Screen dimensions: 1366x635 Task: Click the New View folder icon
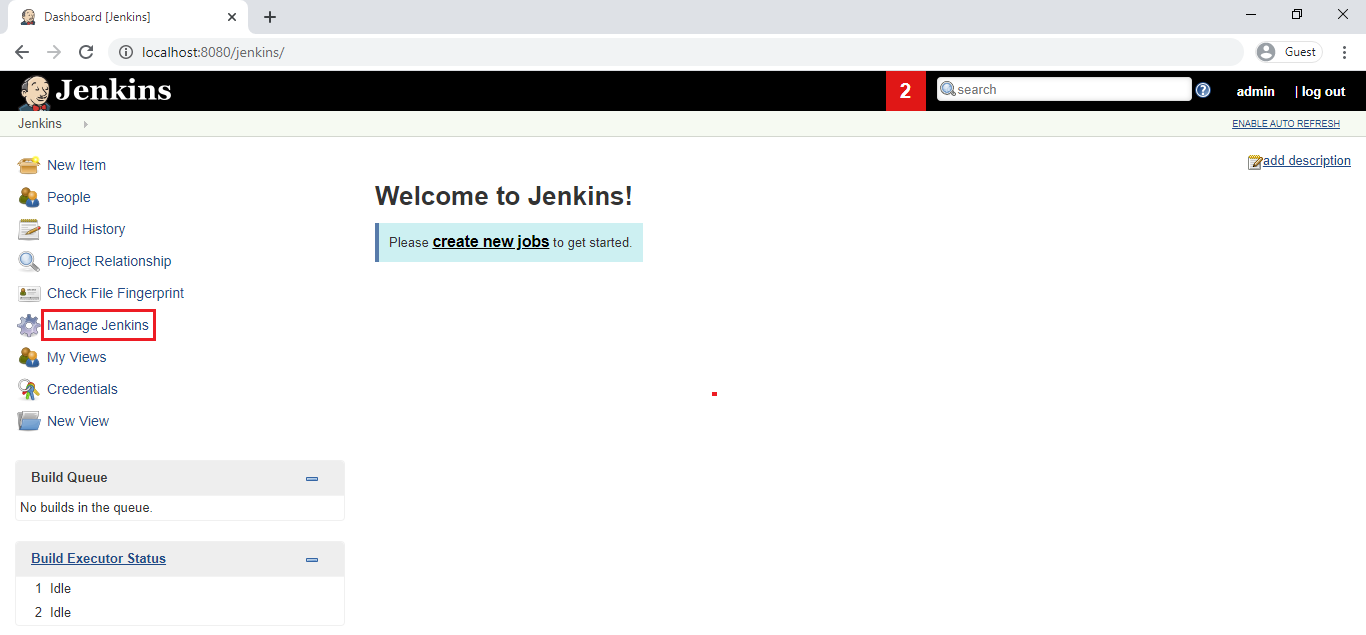(29, 421)
